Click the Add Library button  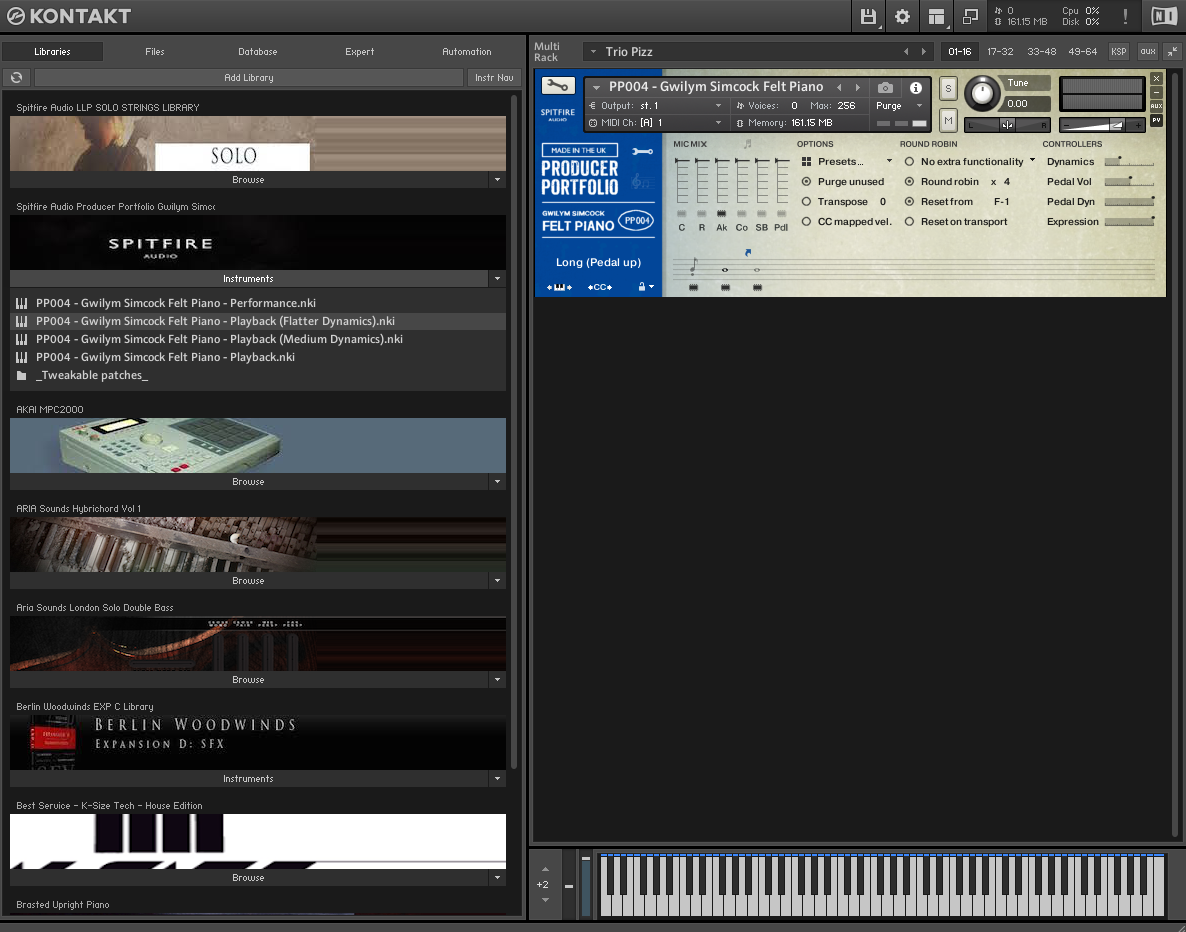coord(249,77)
